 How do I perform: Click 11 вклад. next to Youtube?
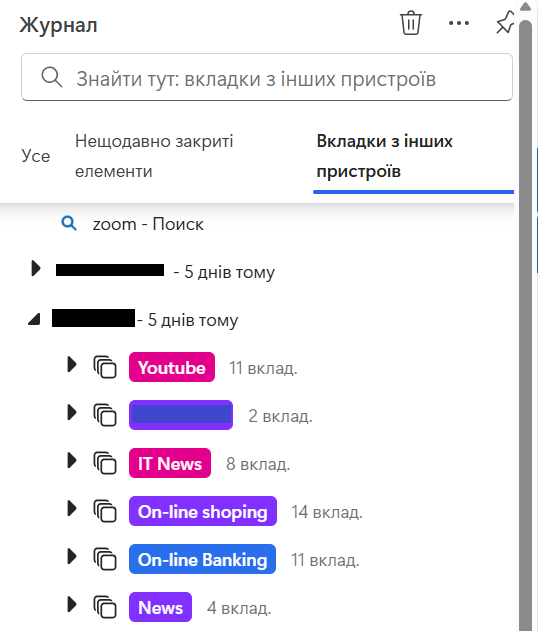[263, 368]
